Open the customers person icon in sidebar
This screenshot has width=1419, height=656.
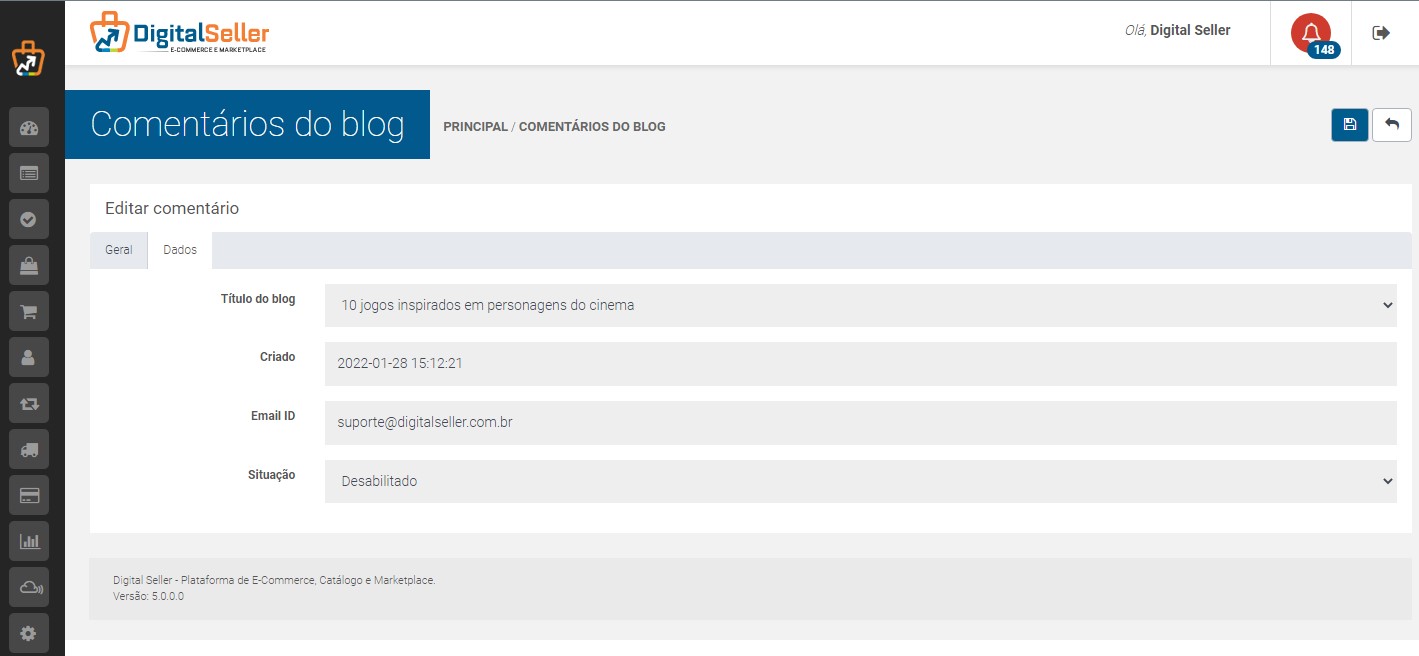[x=29, y=357]
